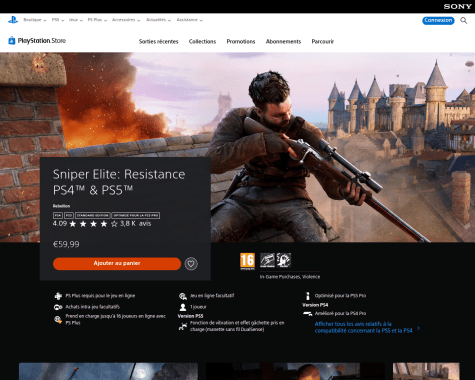Click the in-game purchases descriptor icon
This screenshot has height=380, width=475.
click(x=267, y=260)
